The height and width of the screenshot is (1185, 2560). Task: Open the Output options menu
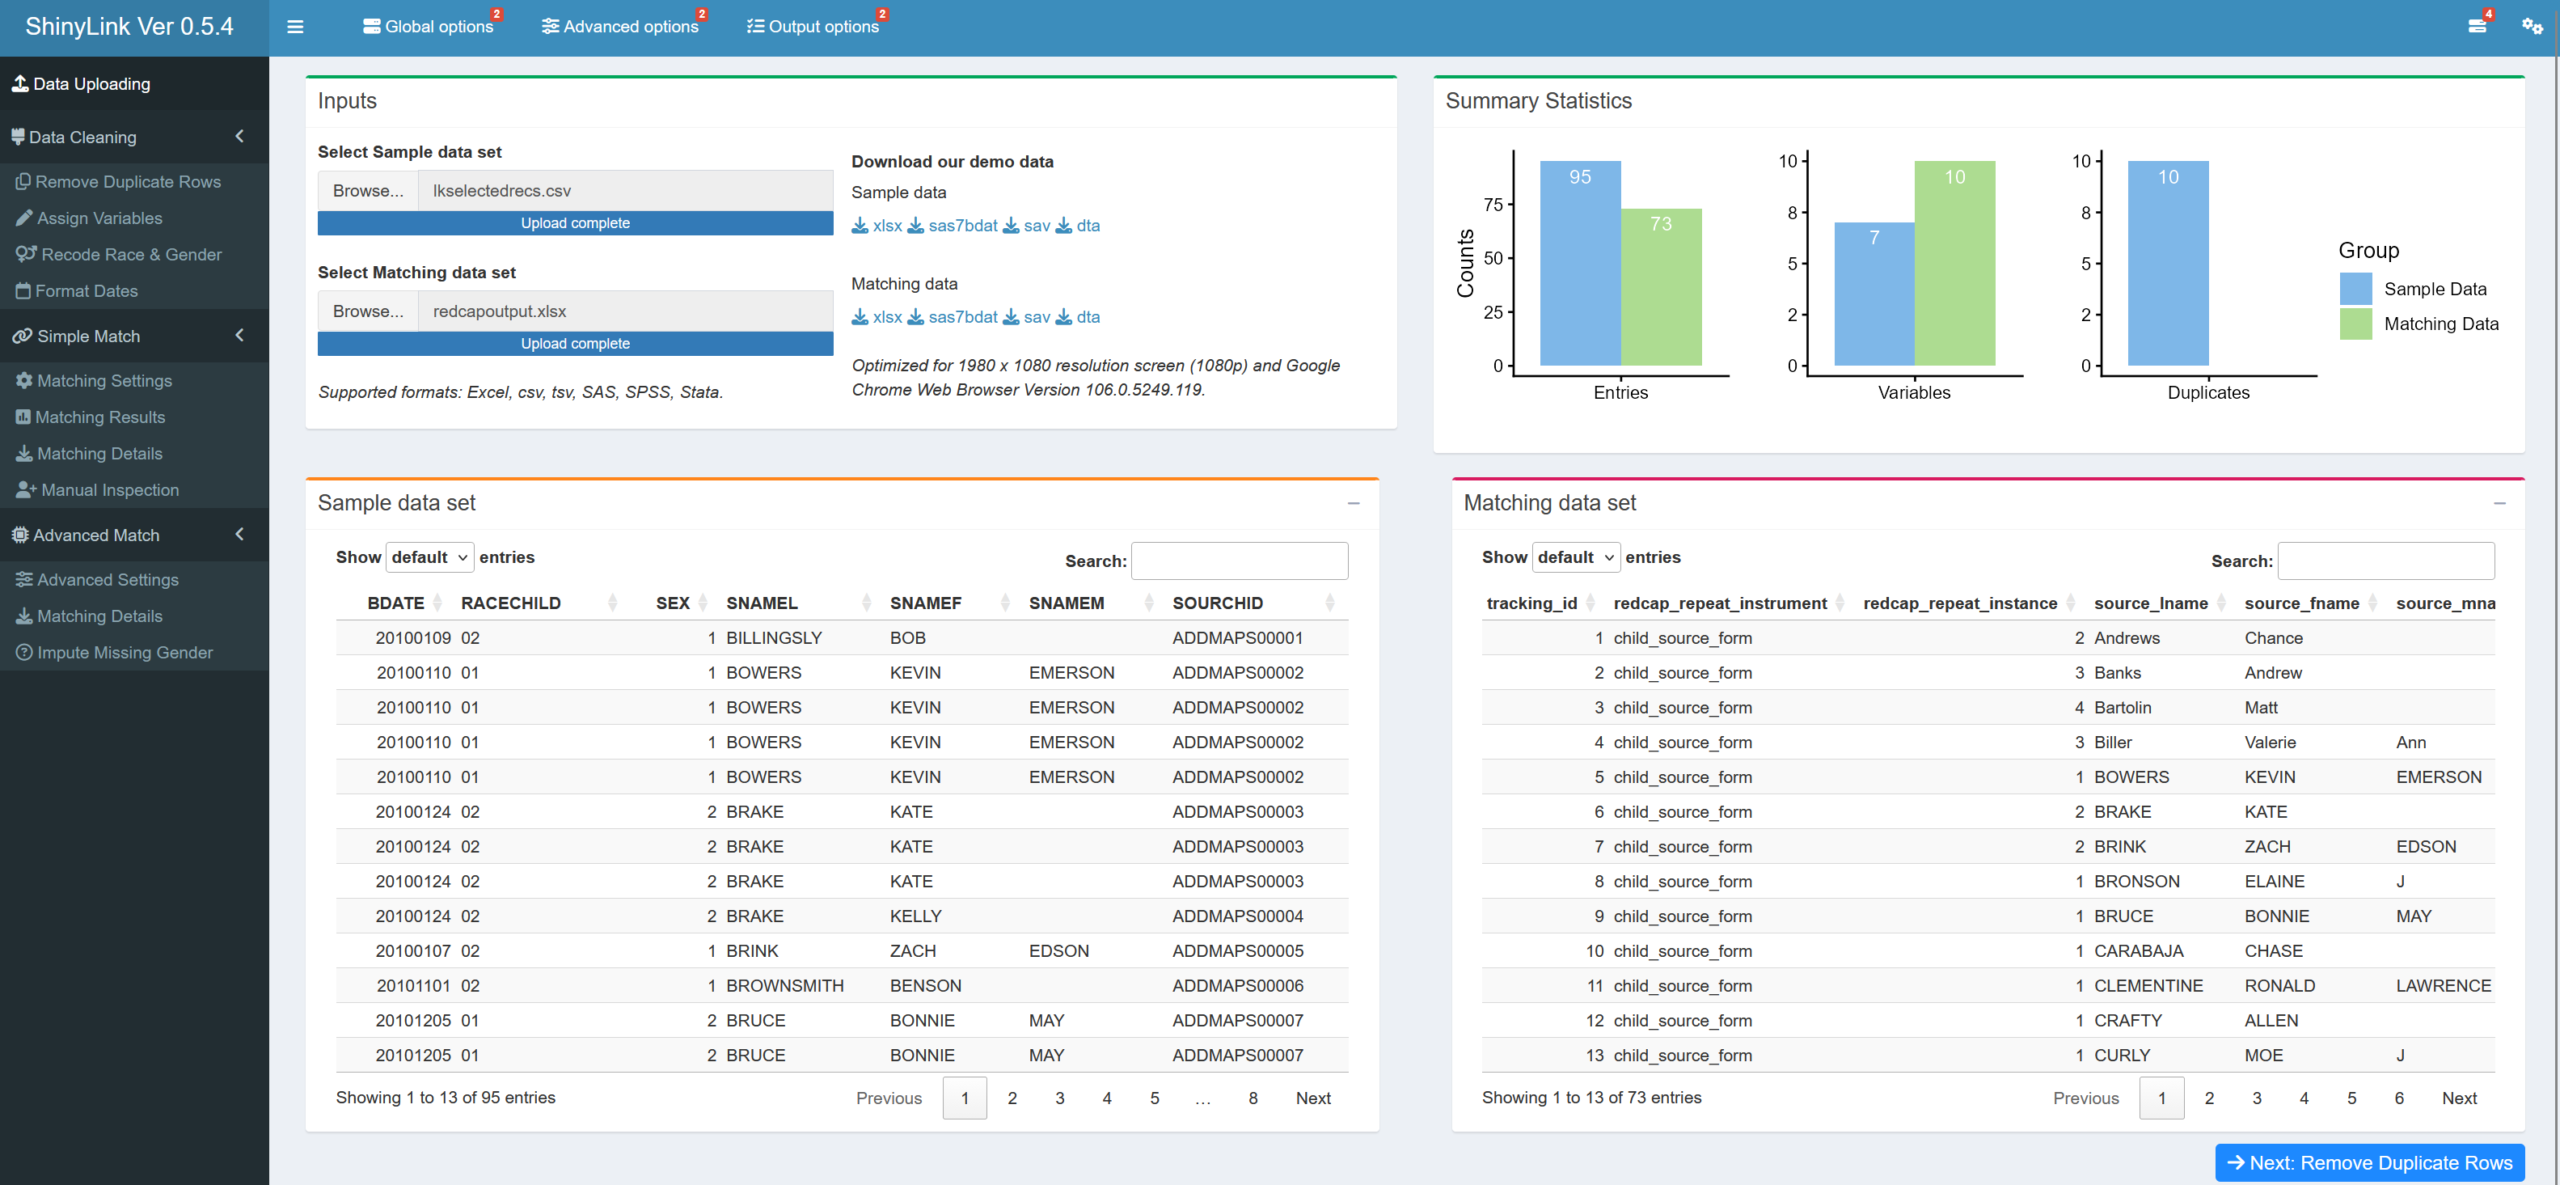click(x=813, y=27)
